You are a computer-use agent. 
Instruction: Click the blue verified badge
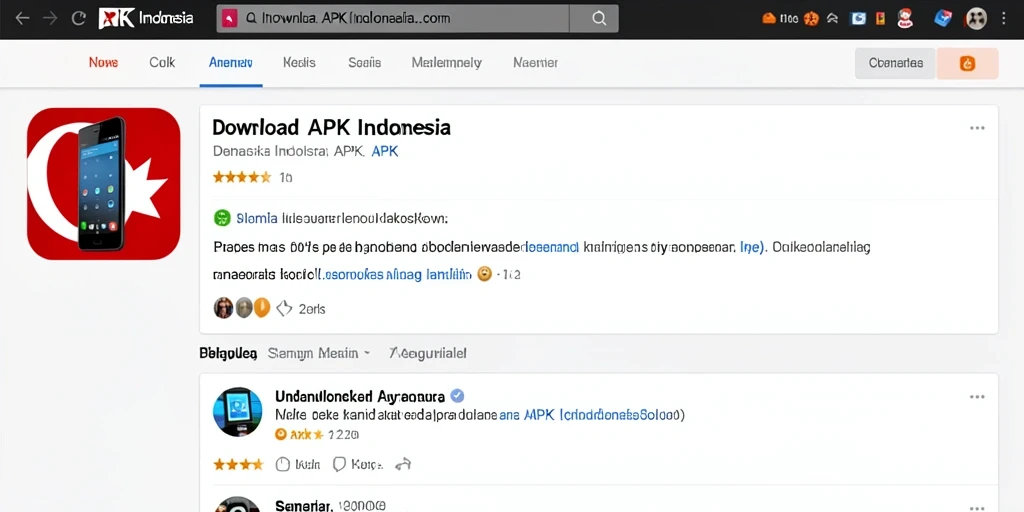pos(458,396)
